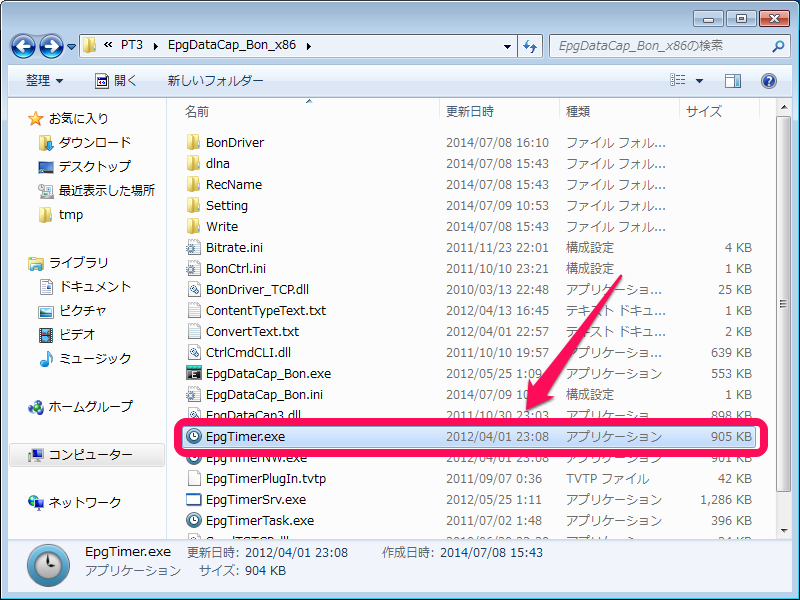Select the CtrlCmdCLI.dll file icon
Viewport: 800px width, 600px height.
(x=193, y=352)
